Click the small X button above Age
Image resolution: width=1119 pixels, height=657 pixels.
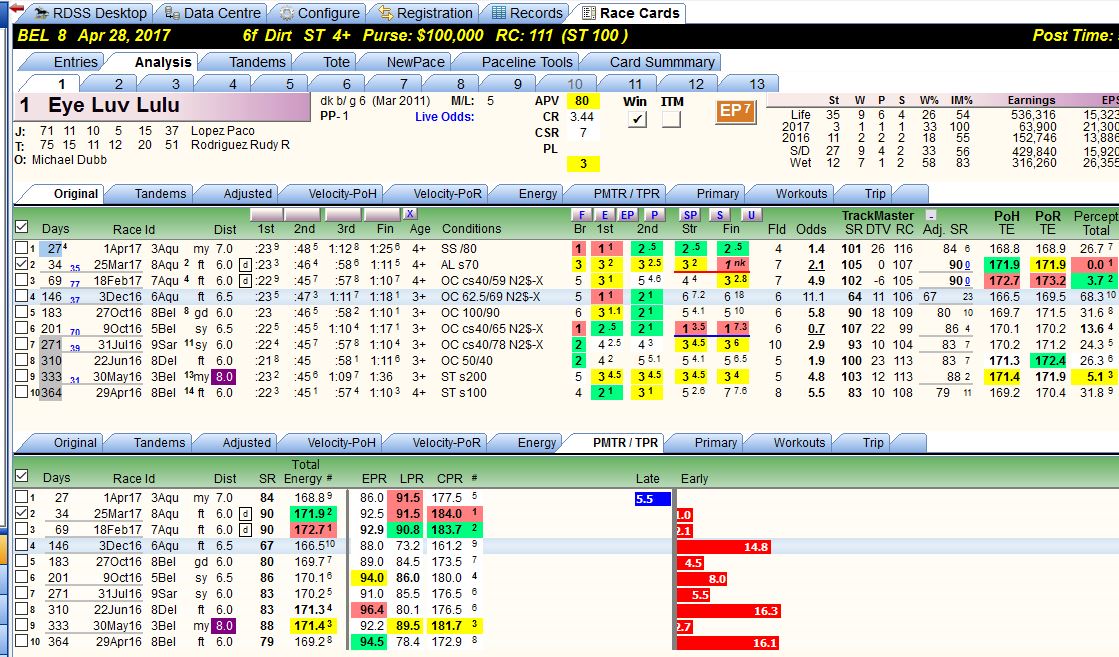point(410,214)
